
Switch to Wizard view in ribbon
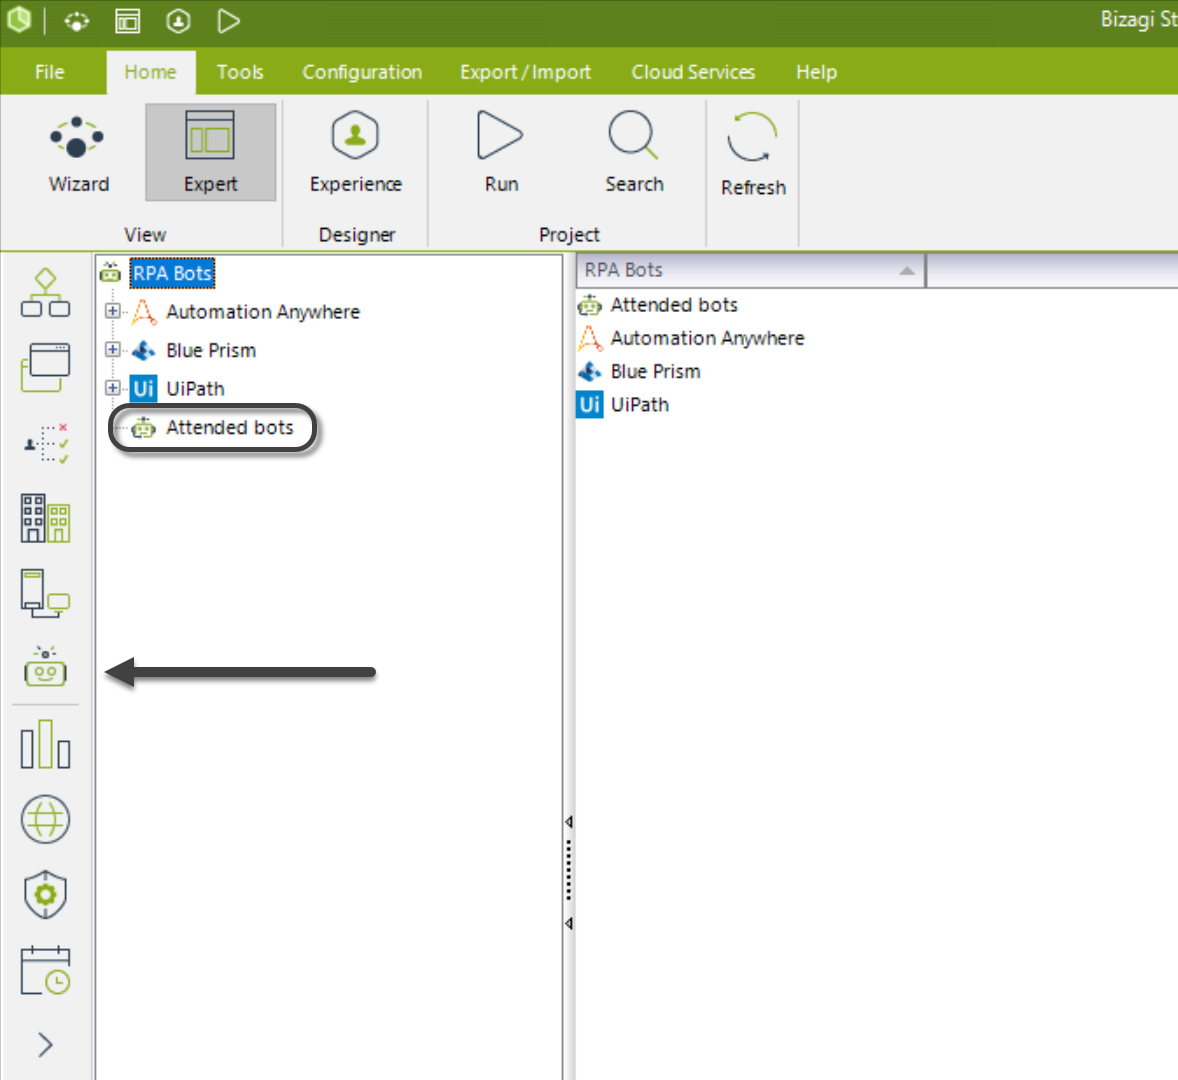(78, 153)
